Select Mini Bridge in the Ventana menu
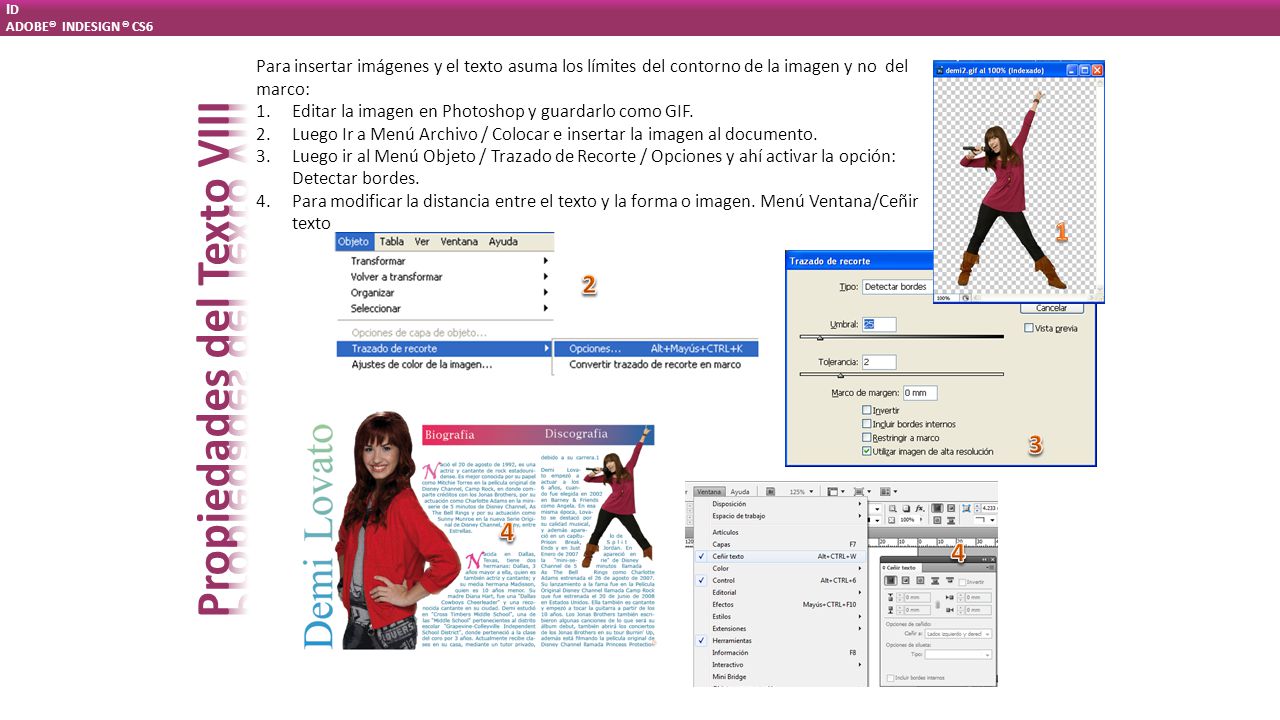The image size is (1280, 720). pyautogui.click(x=780, y=677)
